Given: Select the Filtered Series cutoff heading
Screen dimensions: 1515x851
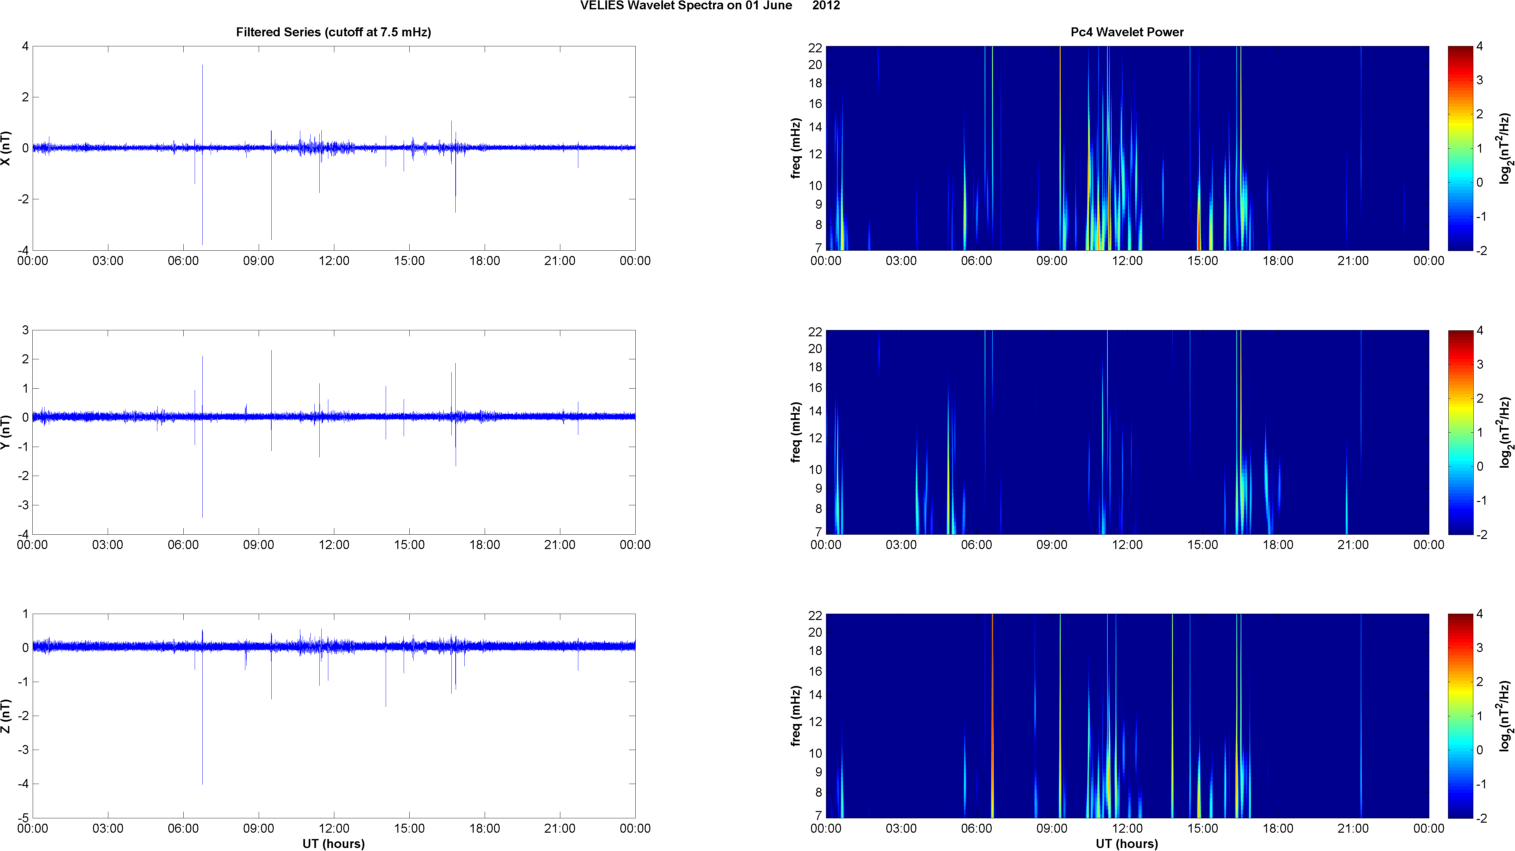Looking at the screenshot, I should point(333,32).
